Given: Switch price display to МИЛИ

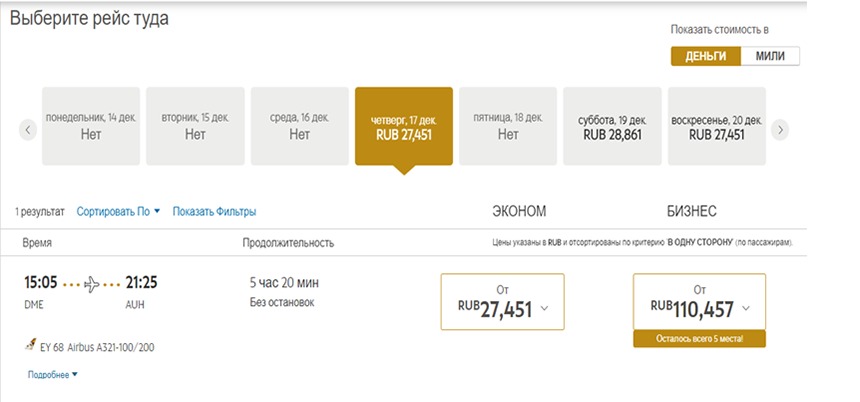Looking at the screenshot, I should coord(770,56).
